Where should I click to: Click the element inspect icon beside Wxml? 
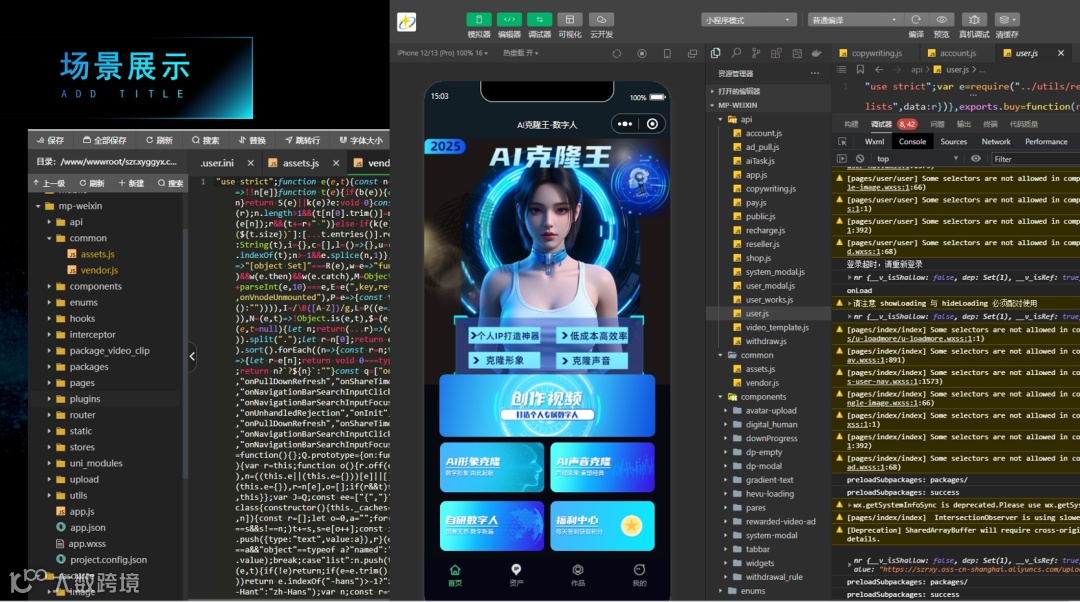(x=842, y=141)
